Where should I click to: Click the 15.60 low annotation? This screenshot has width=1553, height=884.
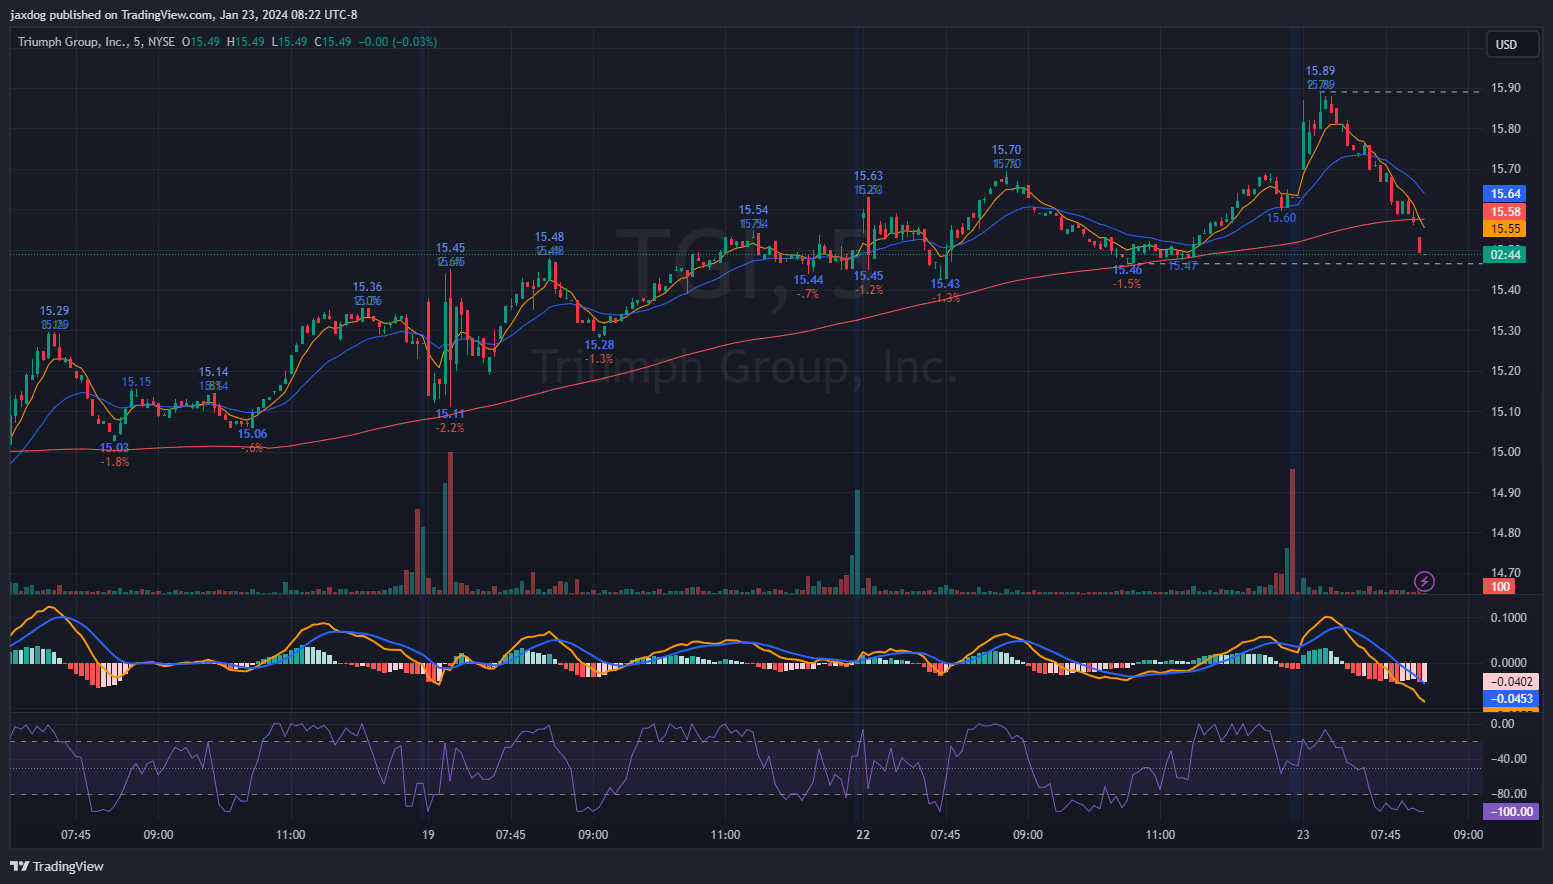(1281, 218)
